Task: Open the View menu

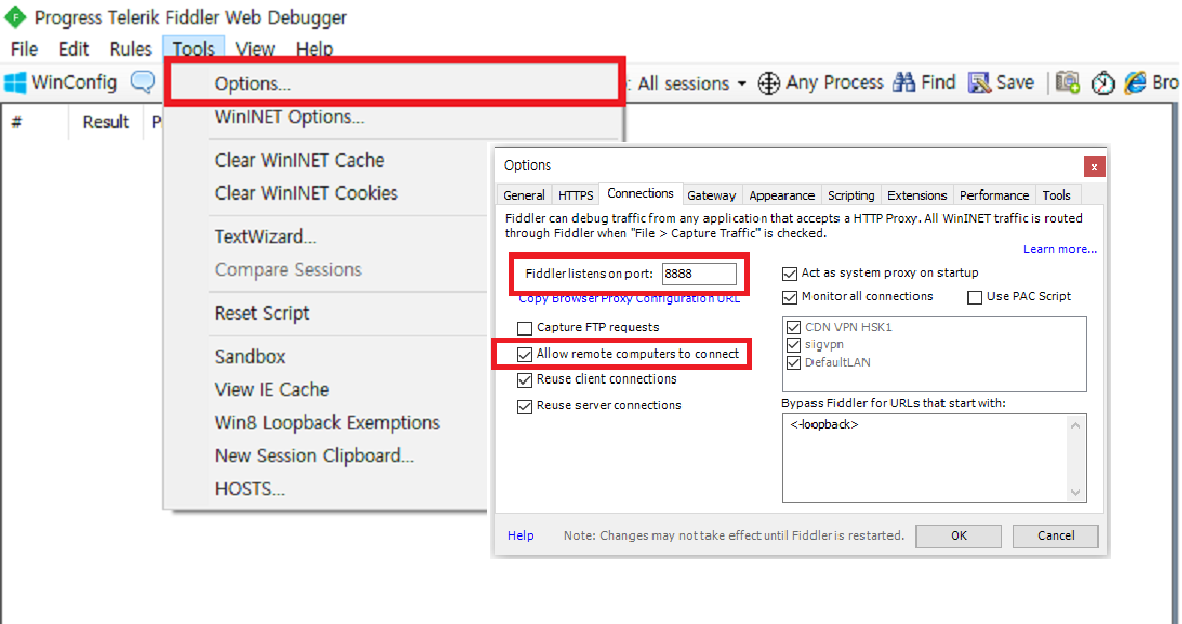Action: pos(255,49)
